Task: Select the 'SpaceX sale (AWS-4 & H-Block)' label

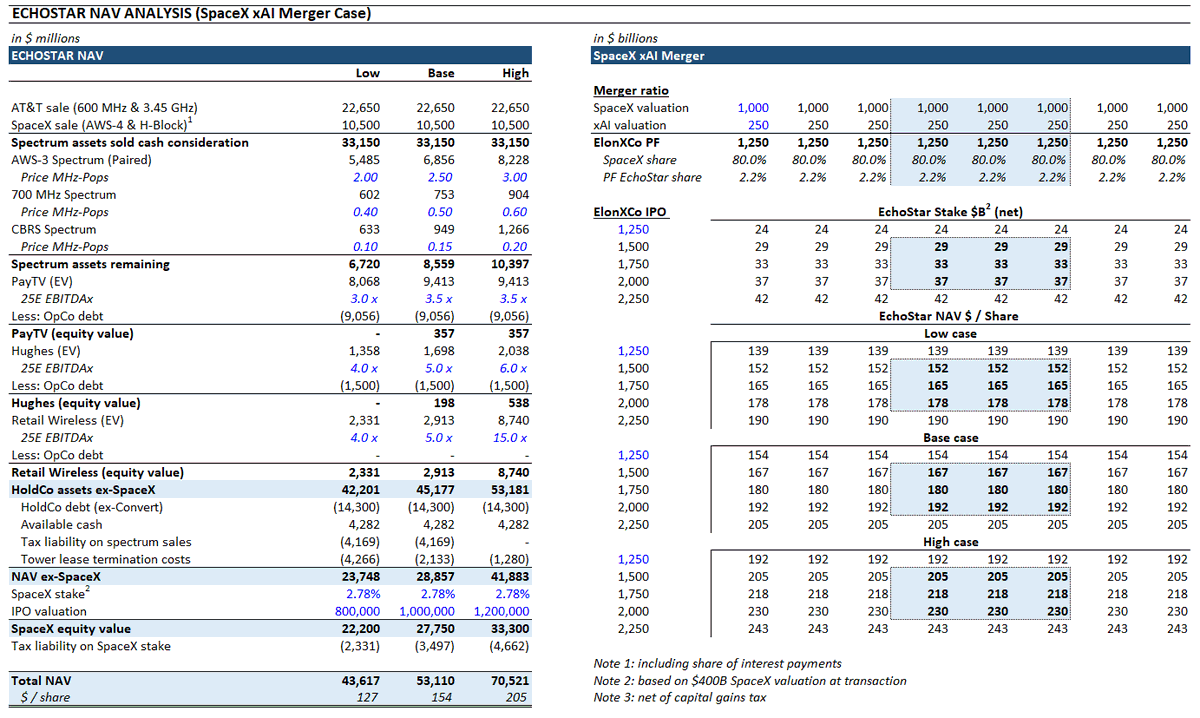Action: pyautogui.click(x=100, y=125)
